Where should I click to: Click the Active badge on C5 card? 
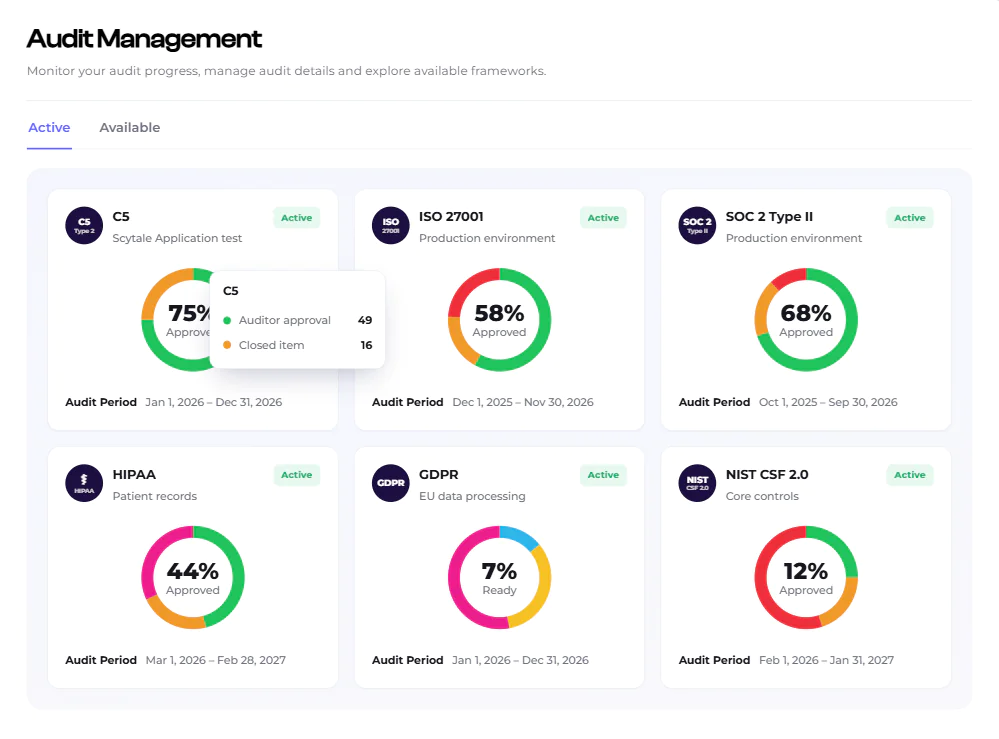(297, 218)
